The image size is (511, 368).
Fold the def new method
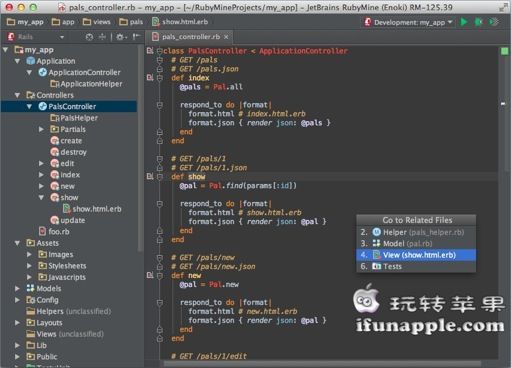160,276
